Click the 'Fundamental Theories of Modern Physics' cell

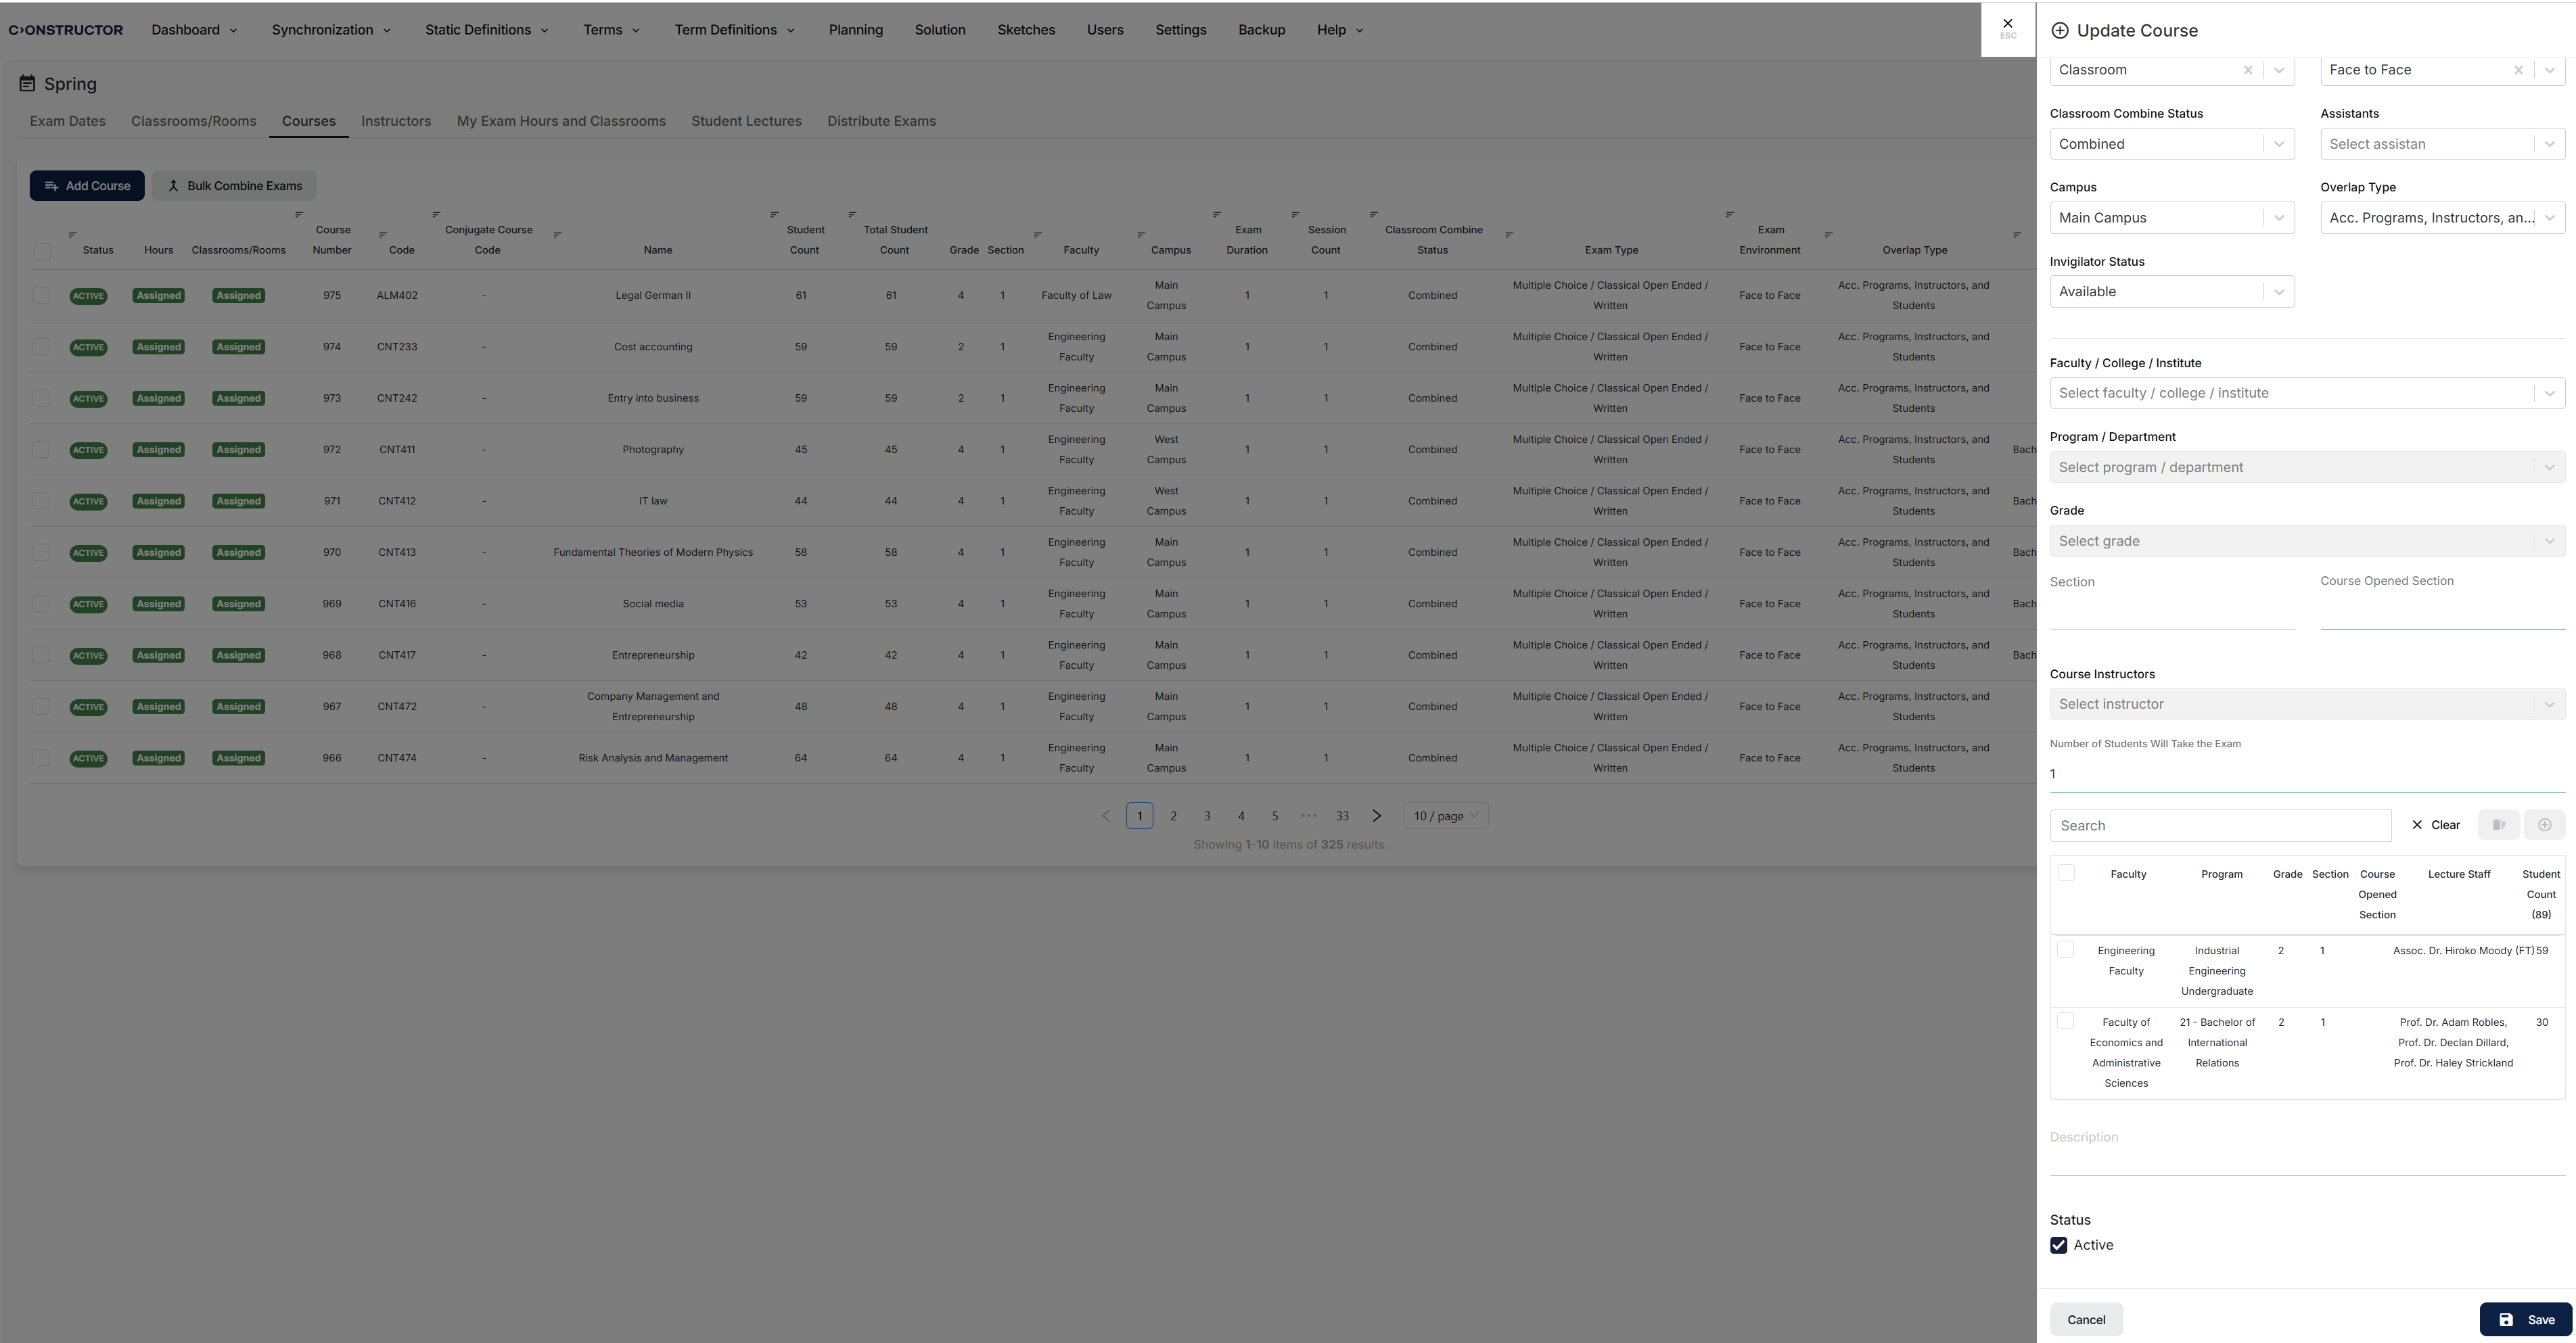653,552
